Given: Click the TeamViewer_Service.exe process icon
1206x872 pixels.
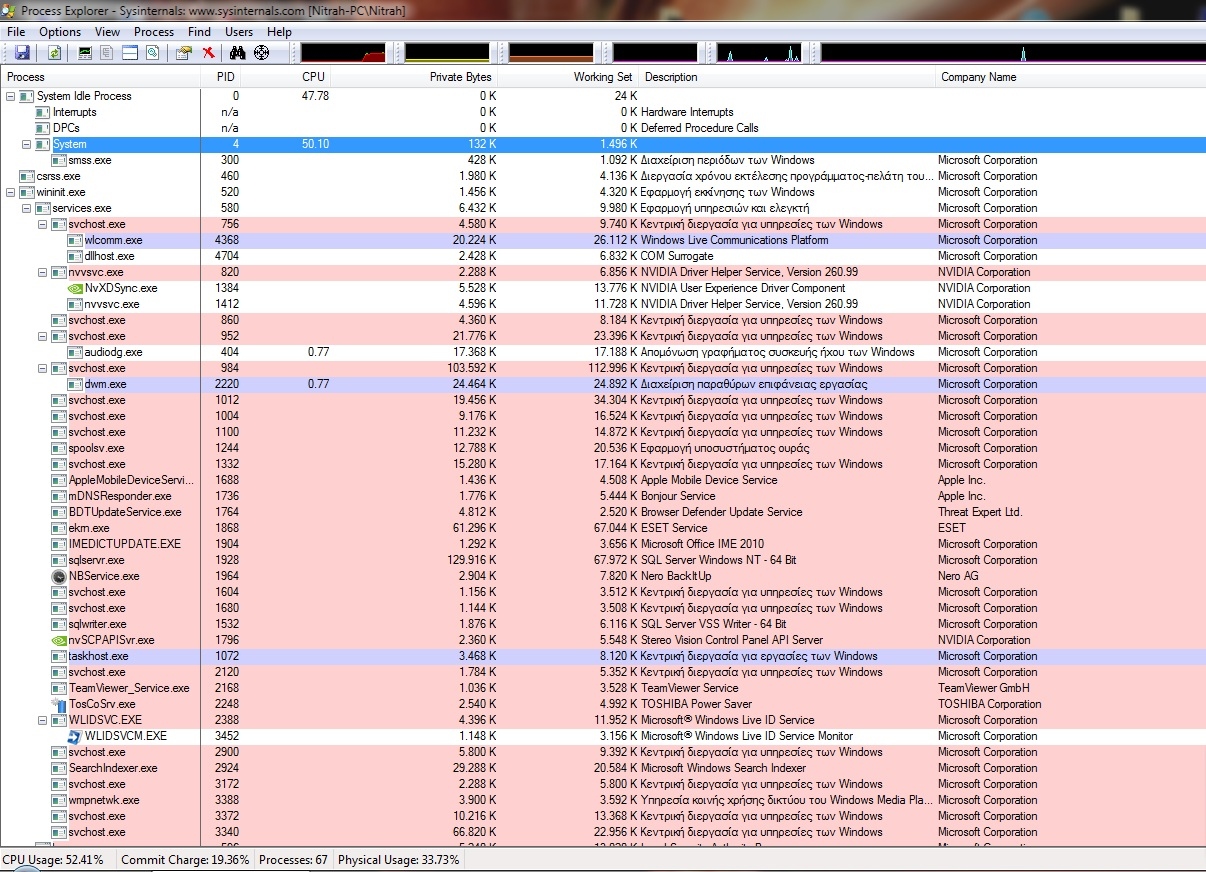Looking at the screenshot, I should (x=59, y=688).
